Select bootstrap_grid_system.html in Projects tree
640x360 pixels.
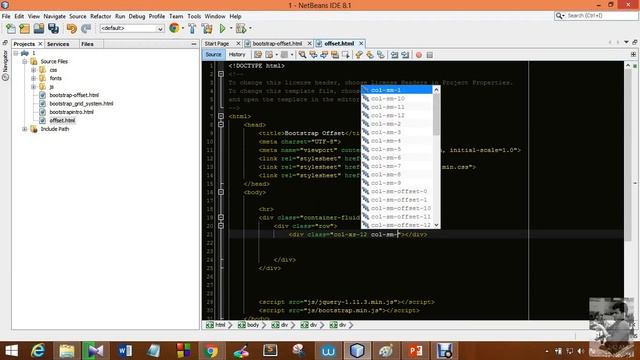click(x=81, y=104)
